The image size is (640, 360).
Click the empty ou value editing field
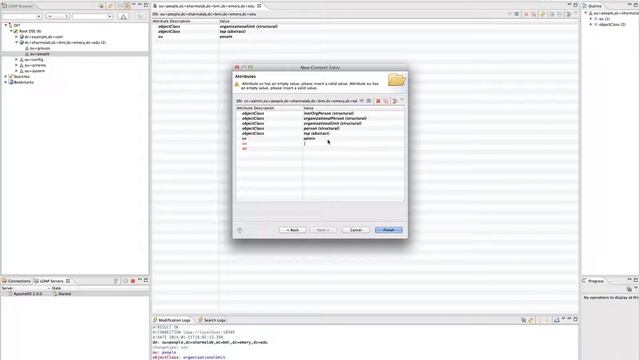tap(353, 143)
